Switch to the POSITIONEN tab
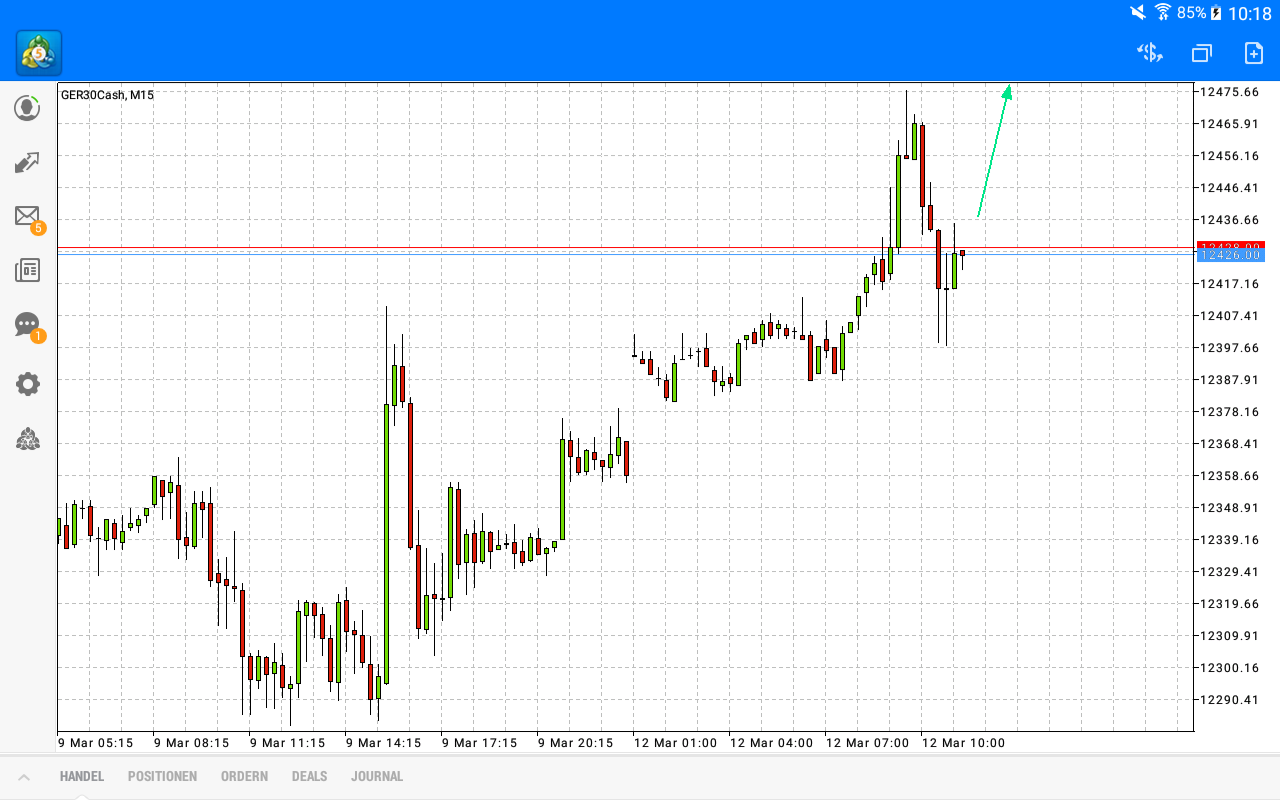The height and width of the screenshot is (800, 1280). coord(162,776)
